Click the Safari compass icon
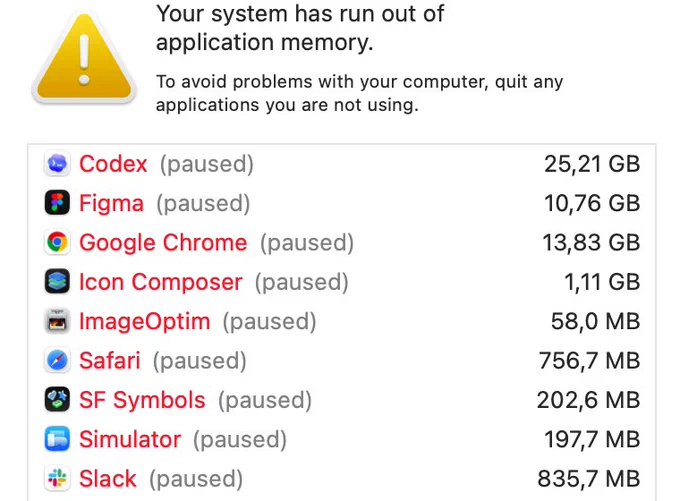 [57, 360]
